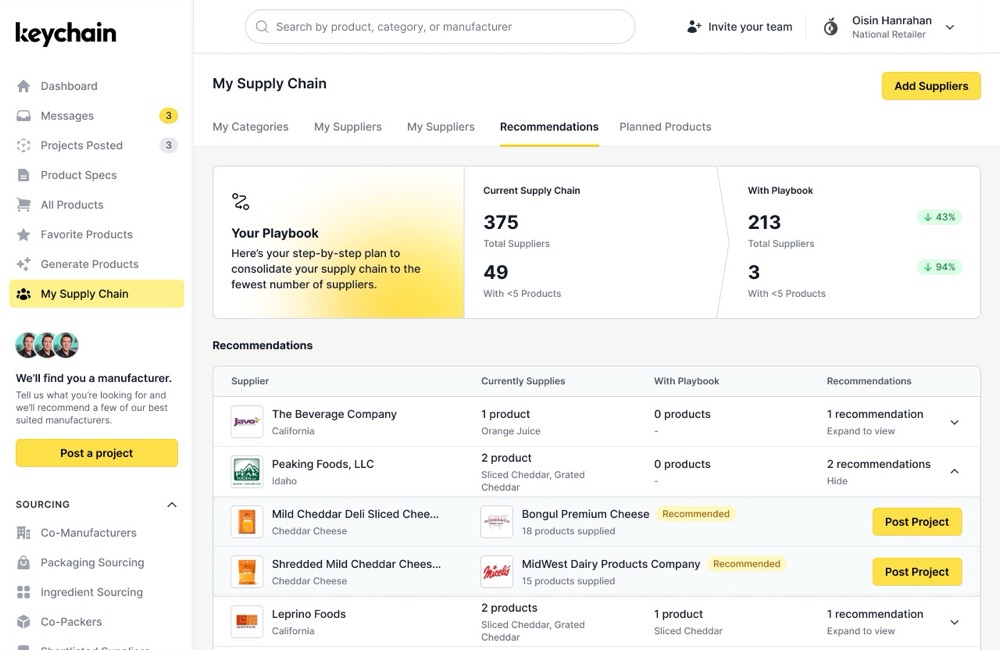Expand the Leprino Foods recommendation row

point(954,622)
